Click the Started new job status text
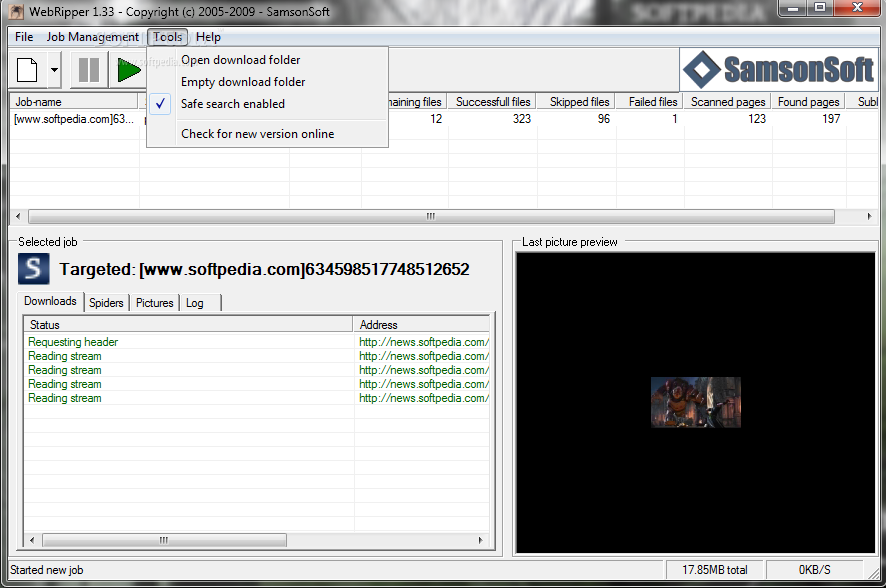 pos(46,570)
